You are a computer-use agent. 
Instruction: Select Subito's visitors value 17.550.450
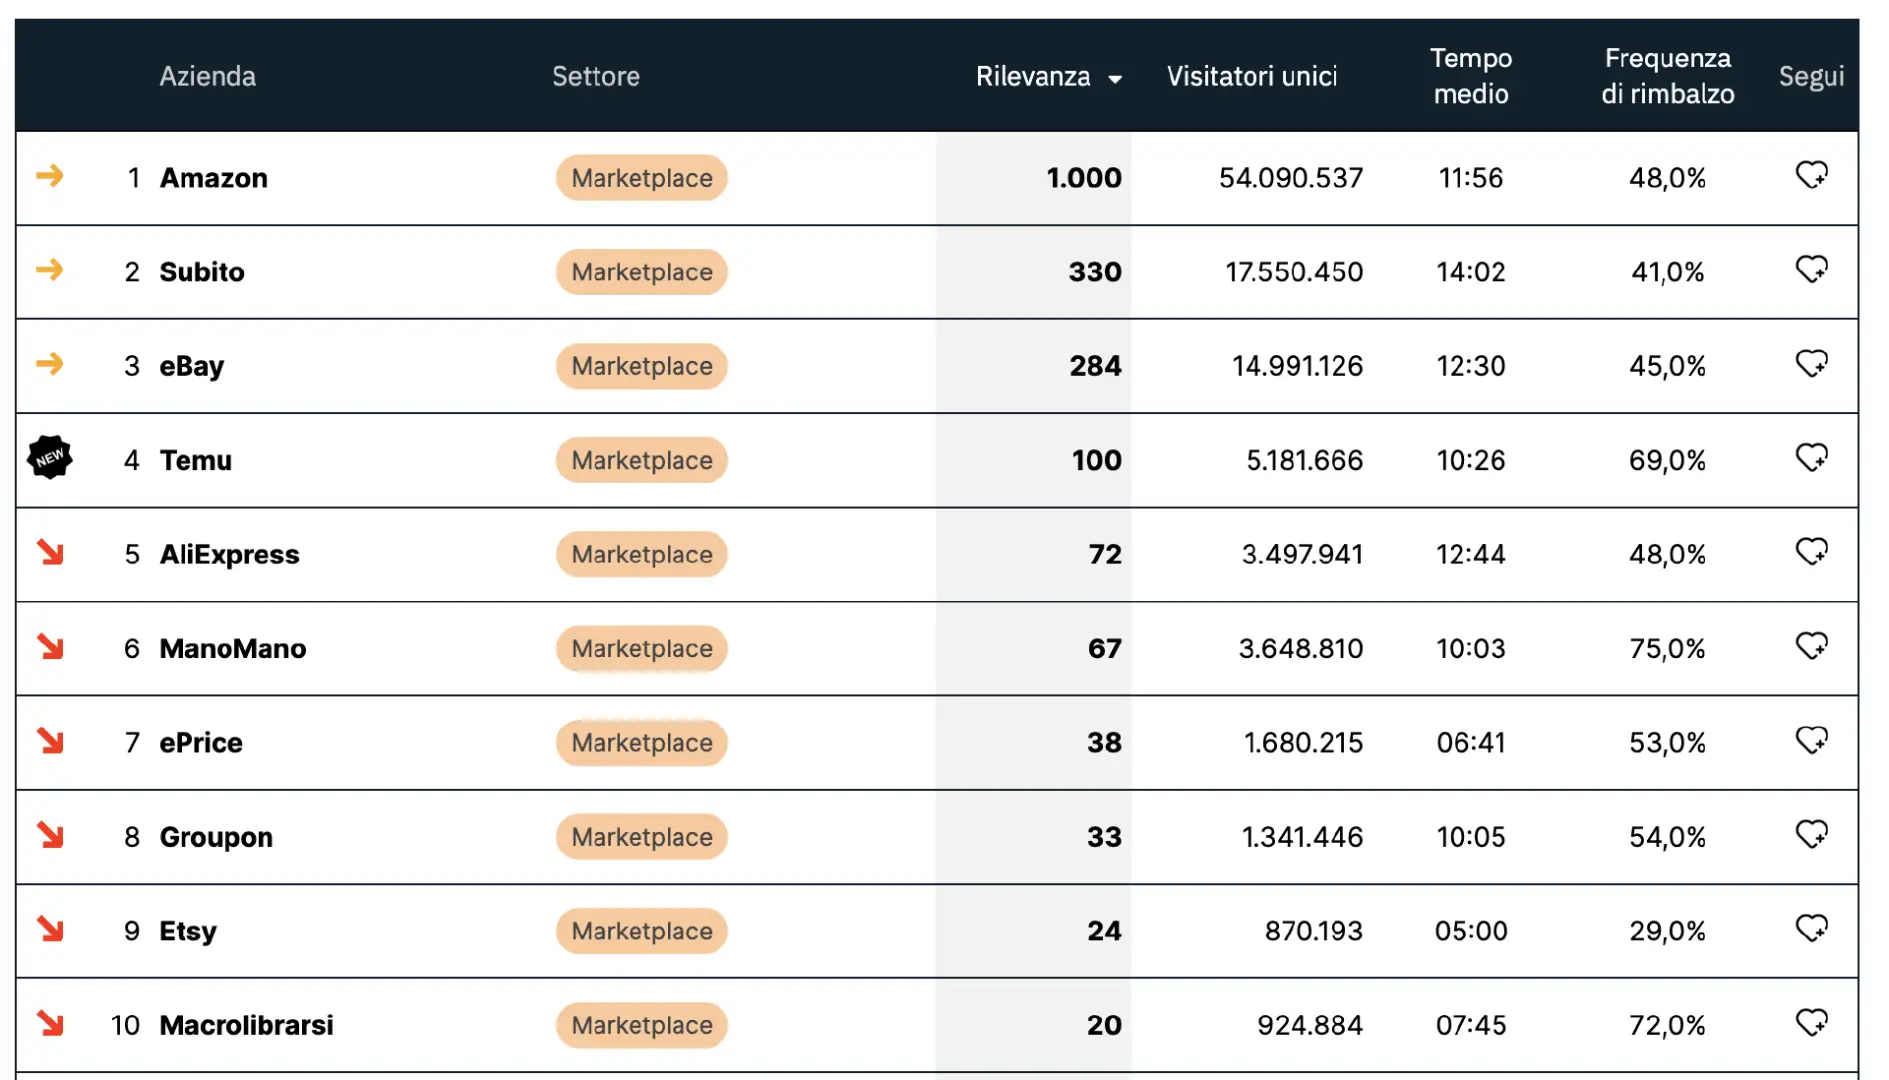click(x=1294, y=272)
